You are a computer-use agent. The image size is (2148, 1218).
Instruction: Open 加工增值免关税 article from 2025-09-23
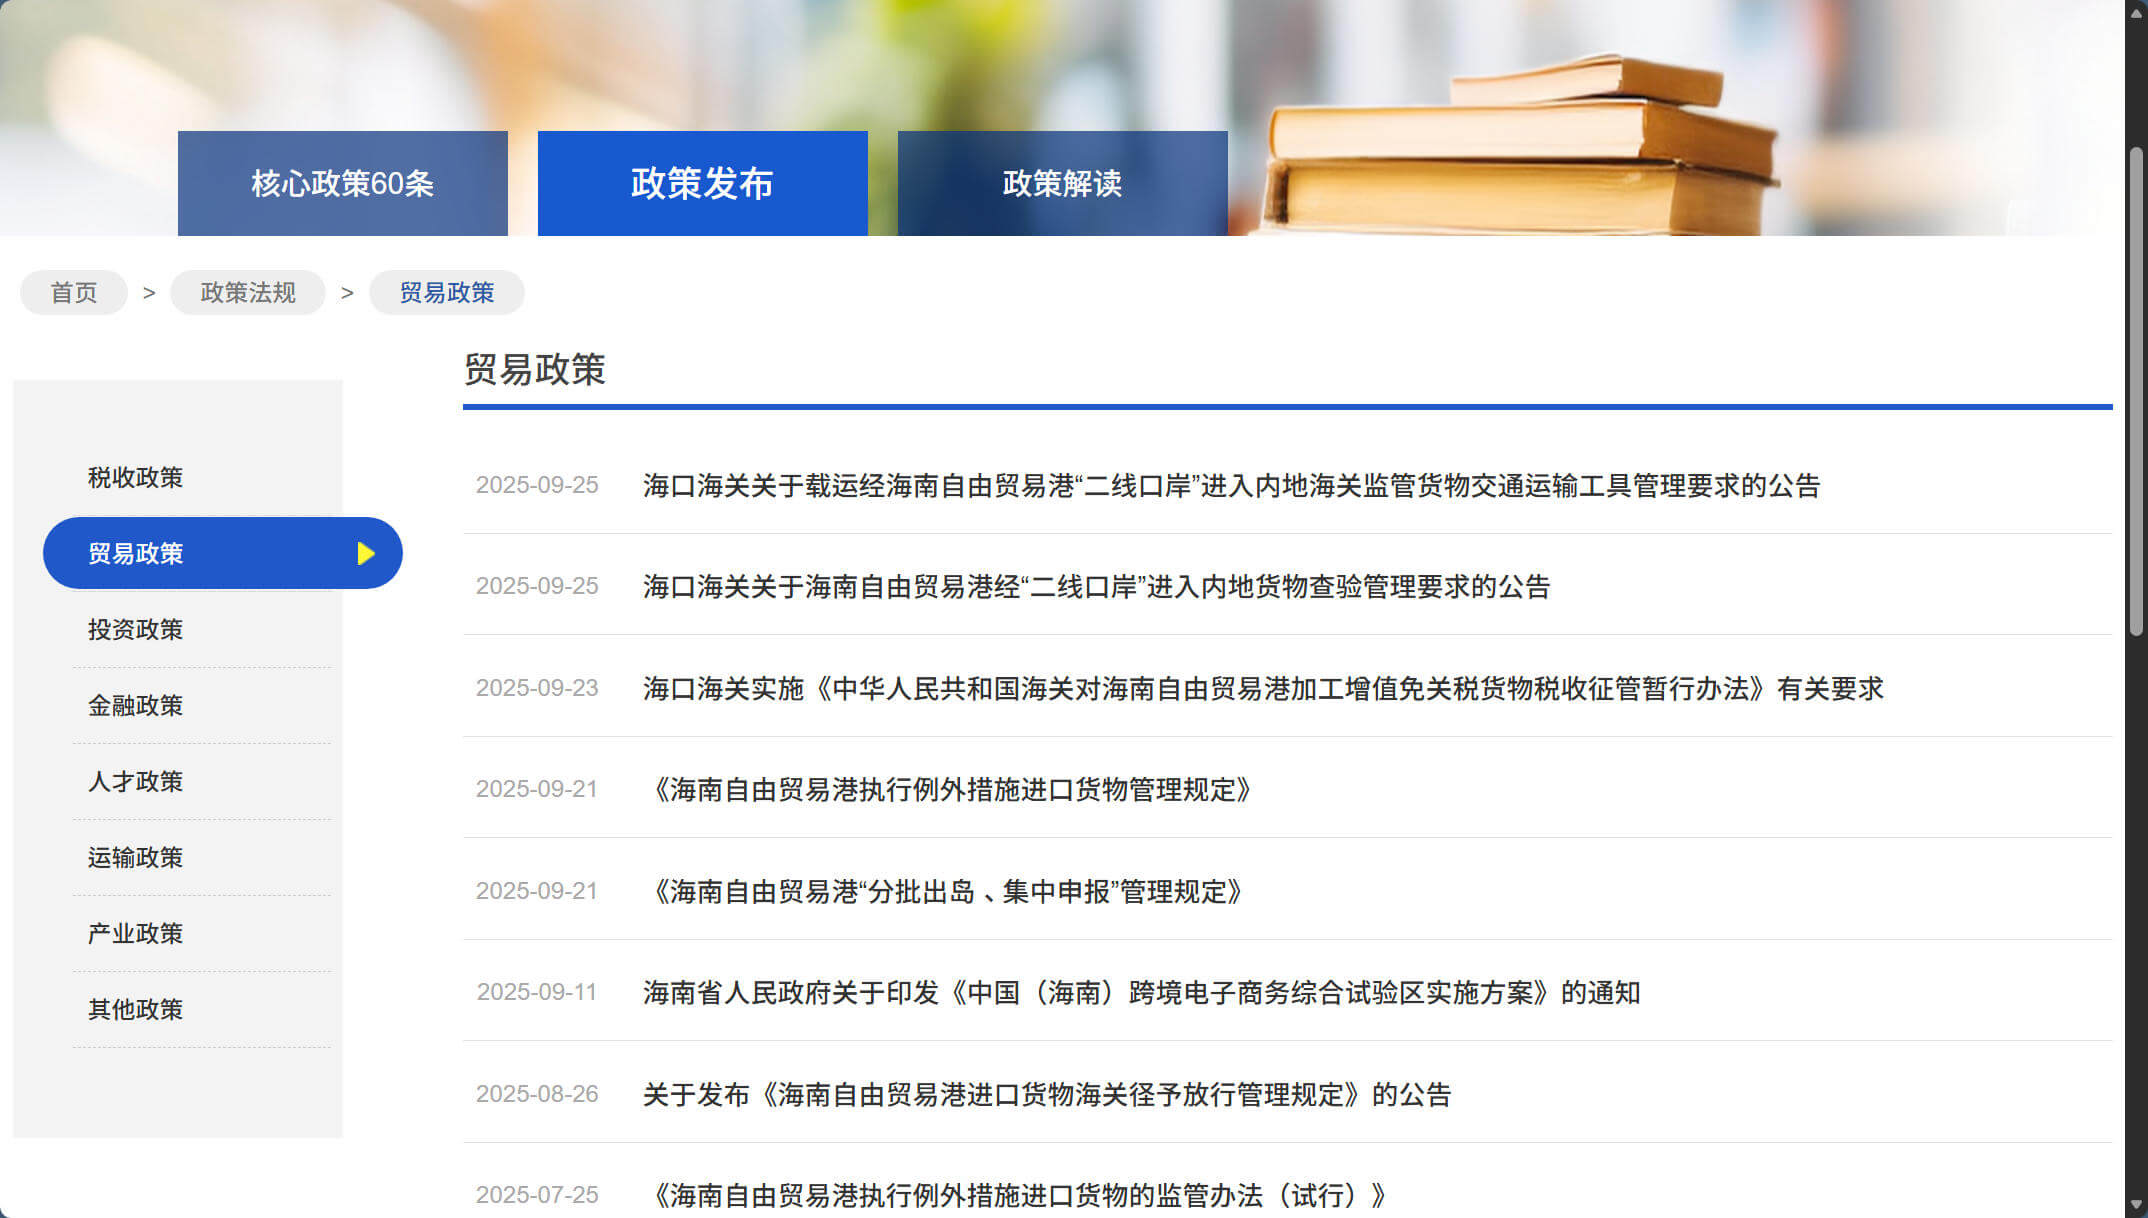1262,689
